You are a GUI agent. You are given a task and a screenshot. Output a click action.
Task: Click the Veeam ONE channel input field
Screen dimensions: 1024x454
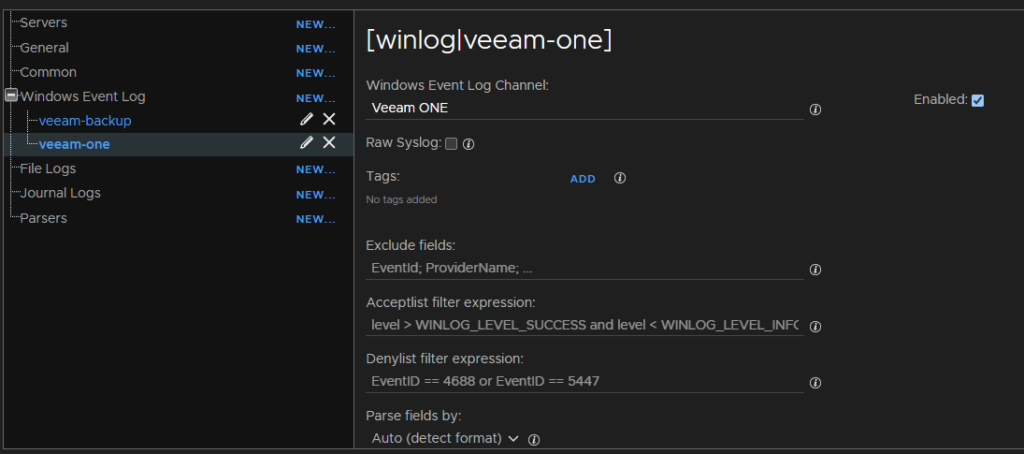tap(584, 108)
